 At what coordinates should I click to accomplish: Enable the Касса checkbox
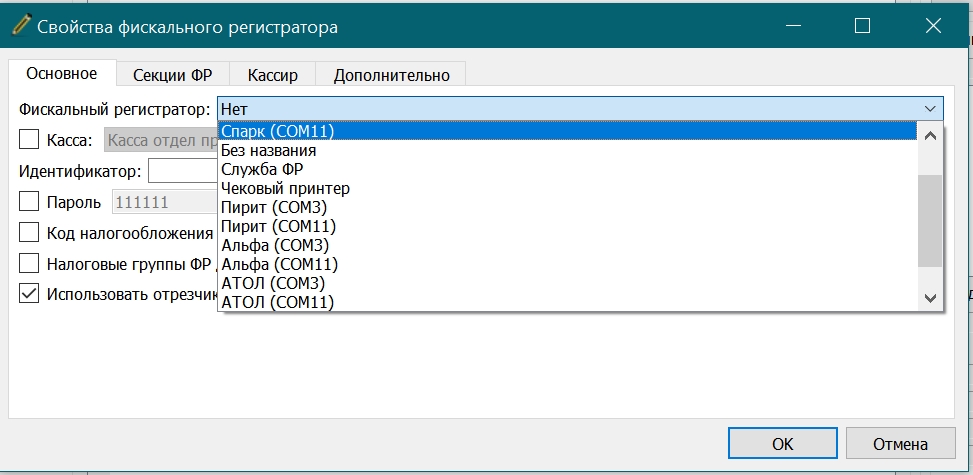point(29,140)
